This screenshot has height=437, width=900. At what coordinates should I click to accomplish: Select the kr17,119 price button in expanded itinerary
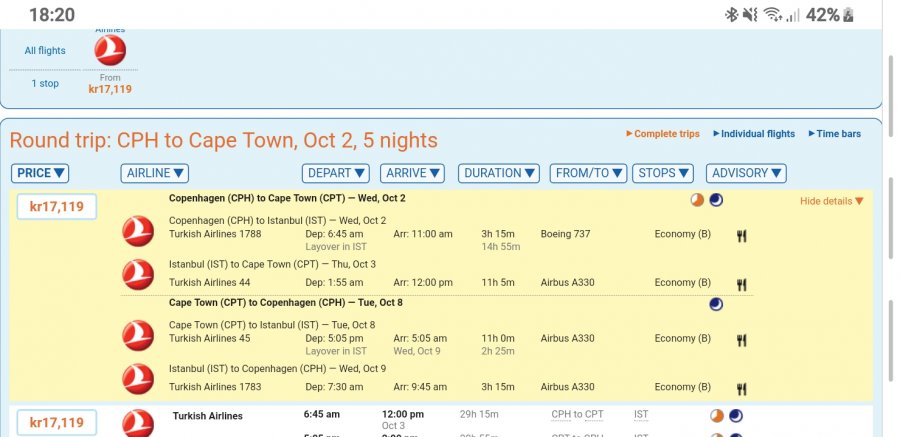56,208
